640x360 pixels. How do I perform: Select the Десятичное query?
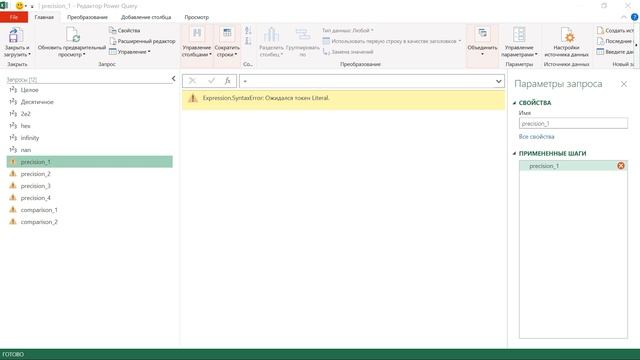[89, 102]
